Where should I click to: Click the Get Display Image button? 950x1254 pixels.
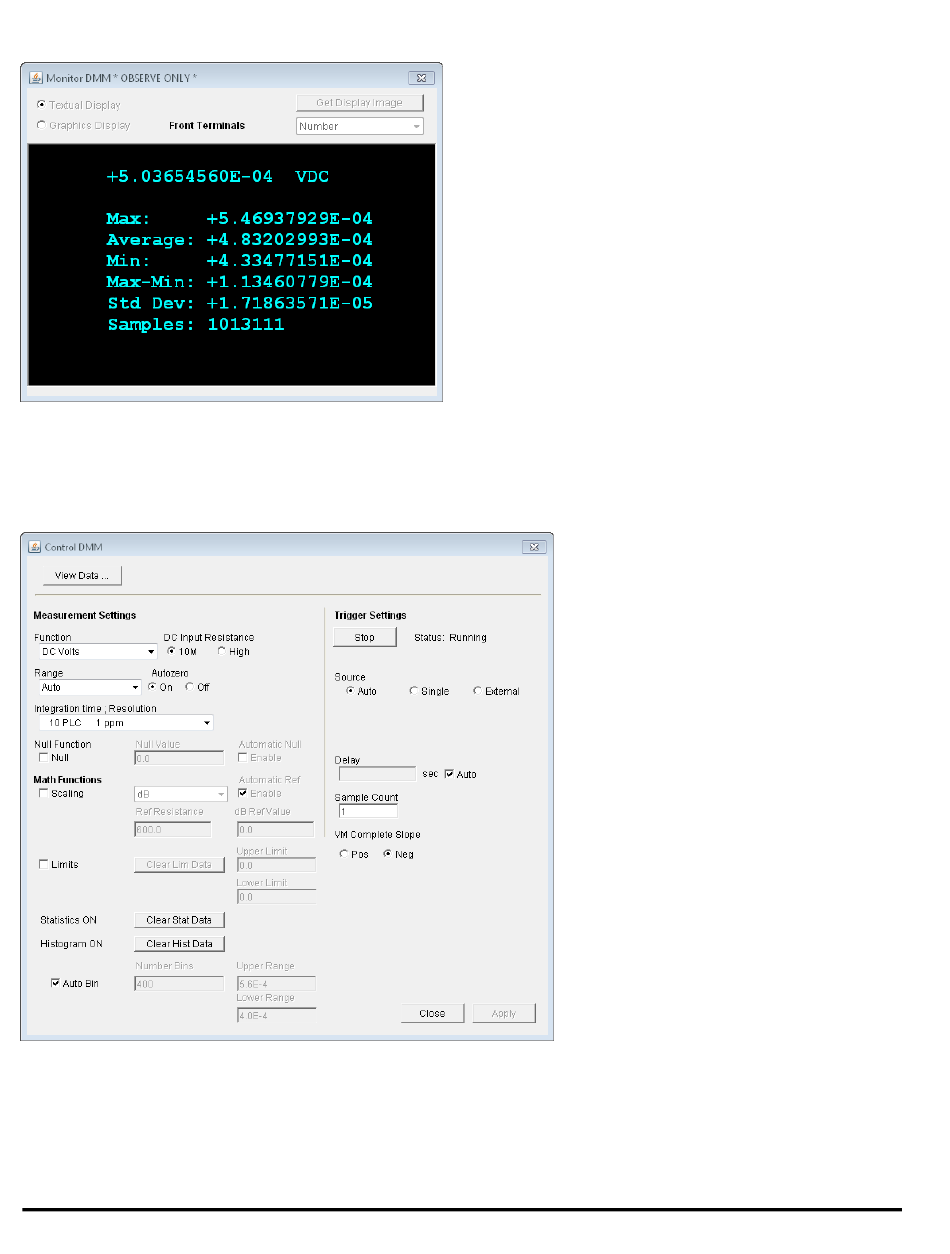click(360, 103)
